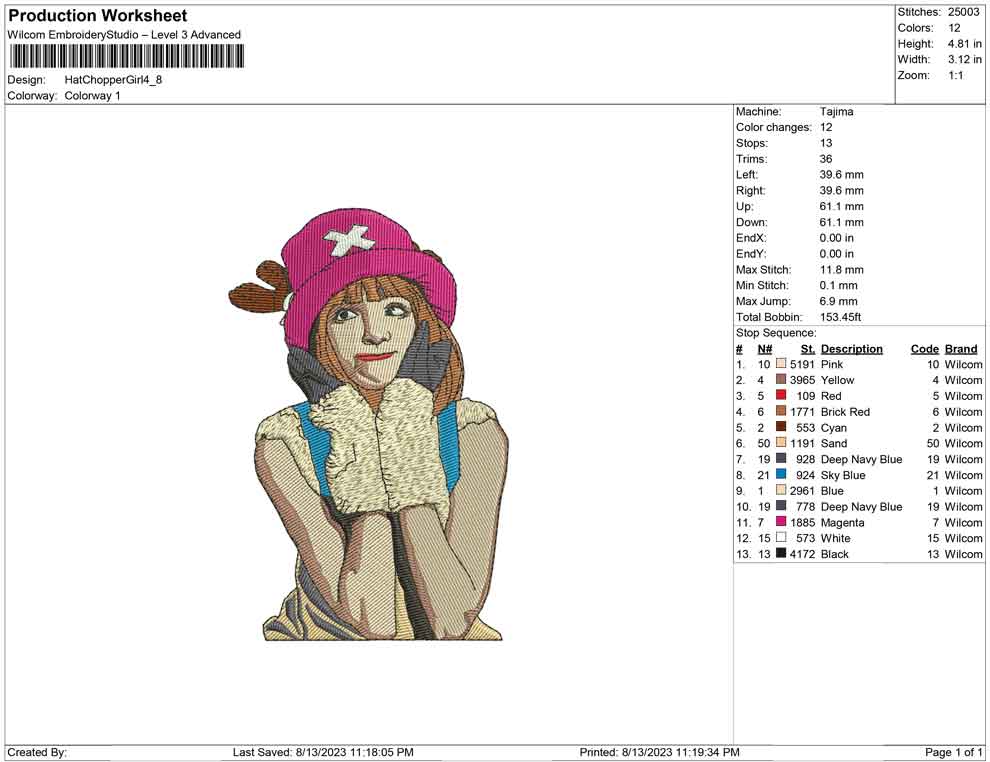Click the Stops value 13
Viewport: 990px width, 762px height.
pos(825,143)
